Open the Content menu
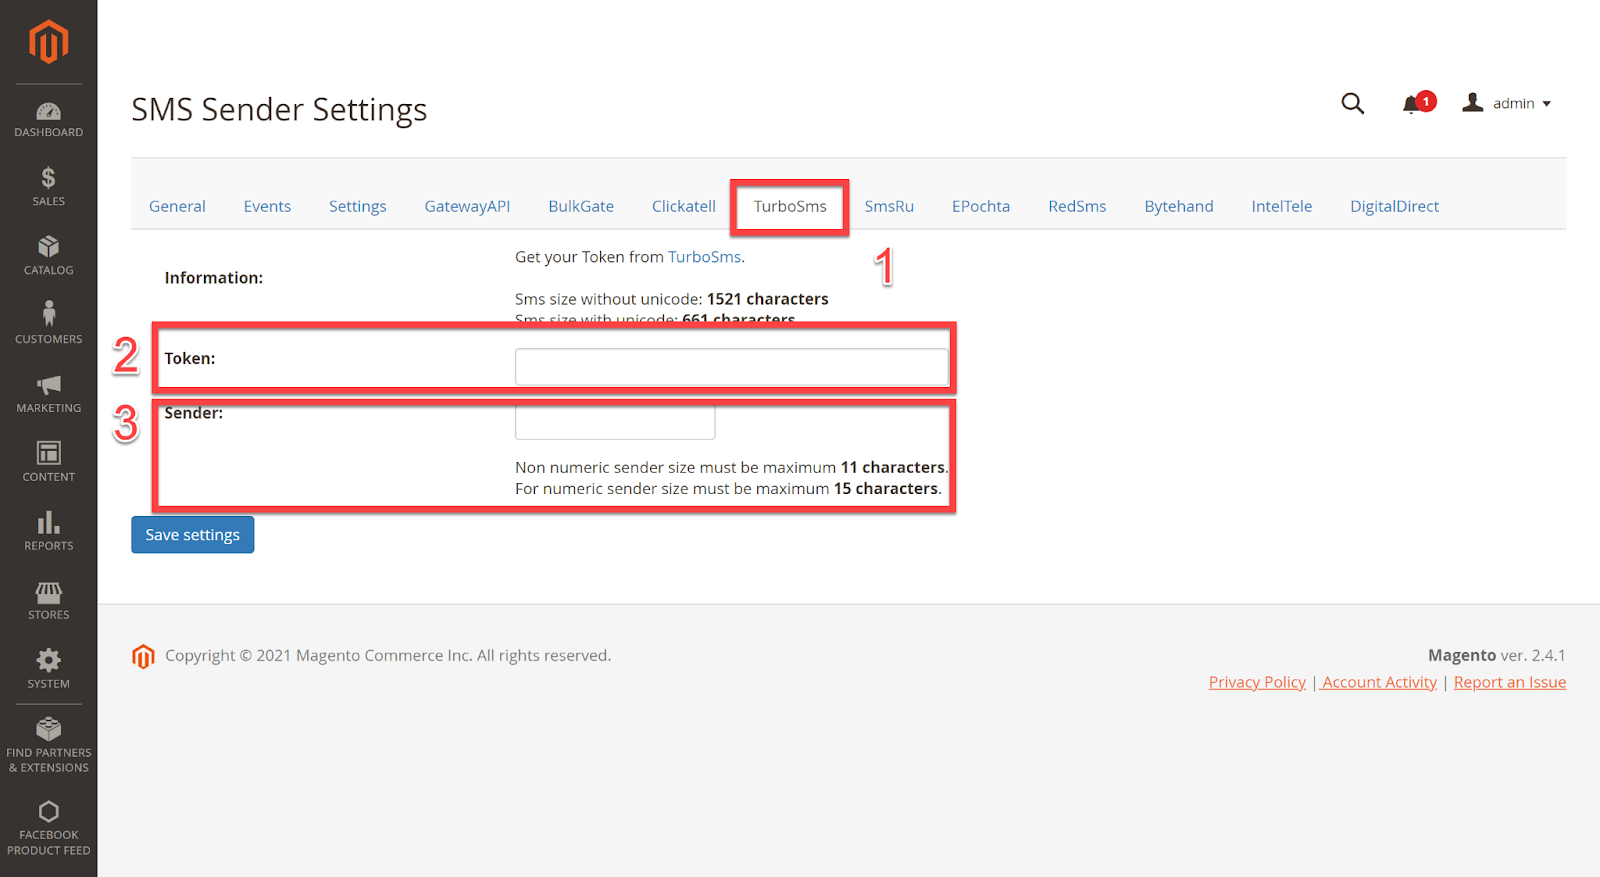1600x877 pixels. tap(48, 462)
